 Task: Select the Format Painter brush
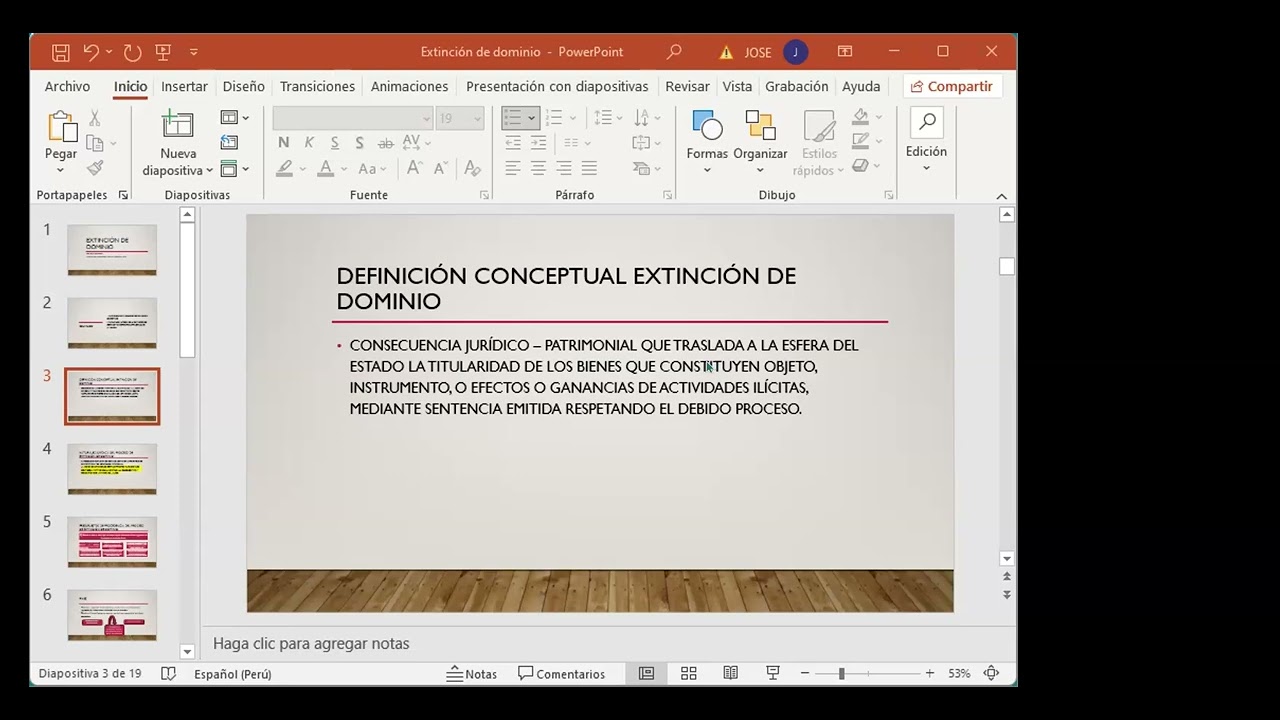(x=95, y=168)
